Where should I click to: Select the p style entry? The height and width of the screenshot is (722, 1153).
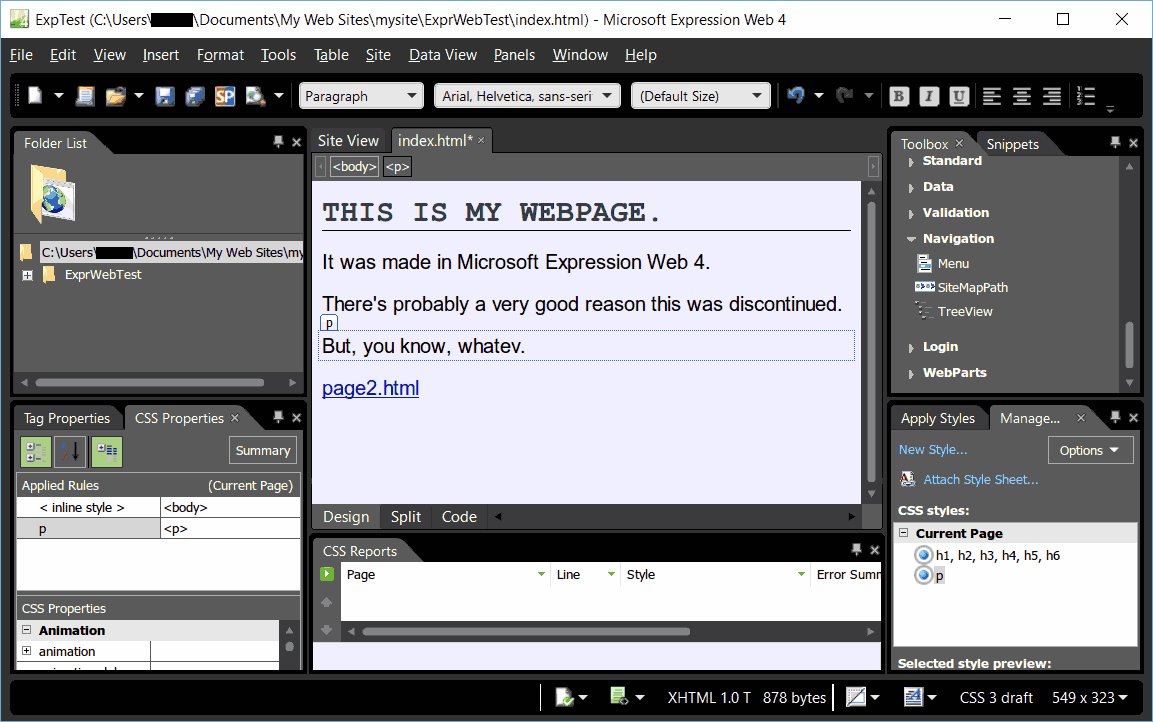[x=930, y=576]
